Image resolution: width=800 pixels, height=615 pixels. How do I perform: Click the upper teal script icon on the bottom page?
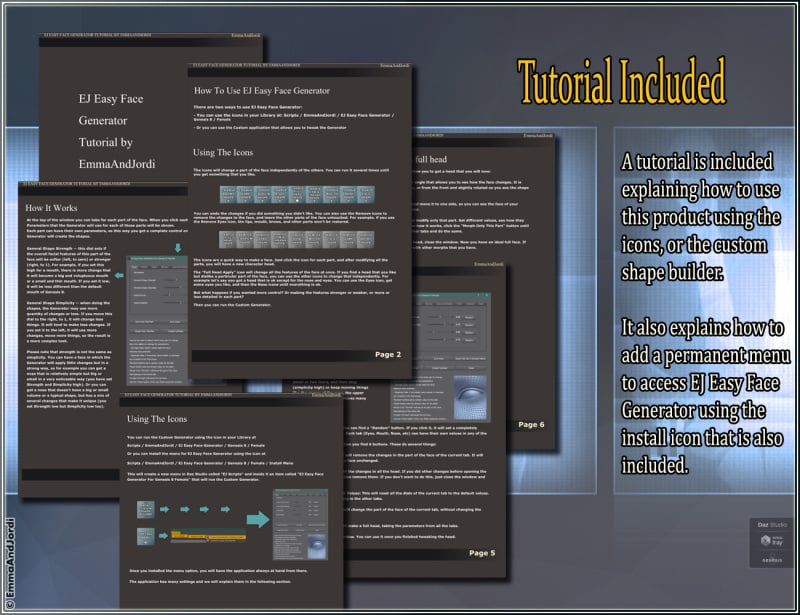coord(146,509)
